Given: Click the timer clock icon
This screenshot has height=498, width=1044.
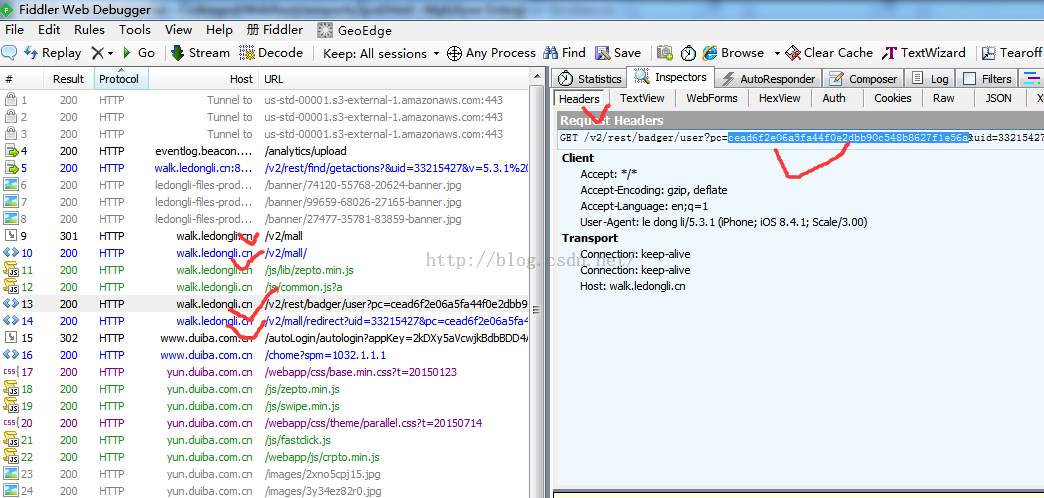Looking at the screenshot, I should point(688,53).
